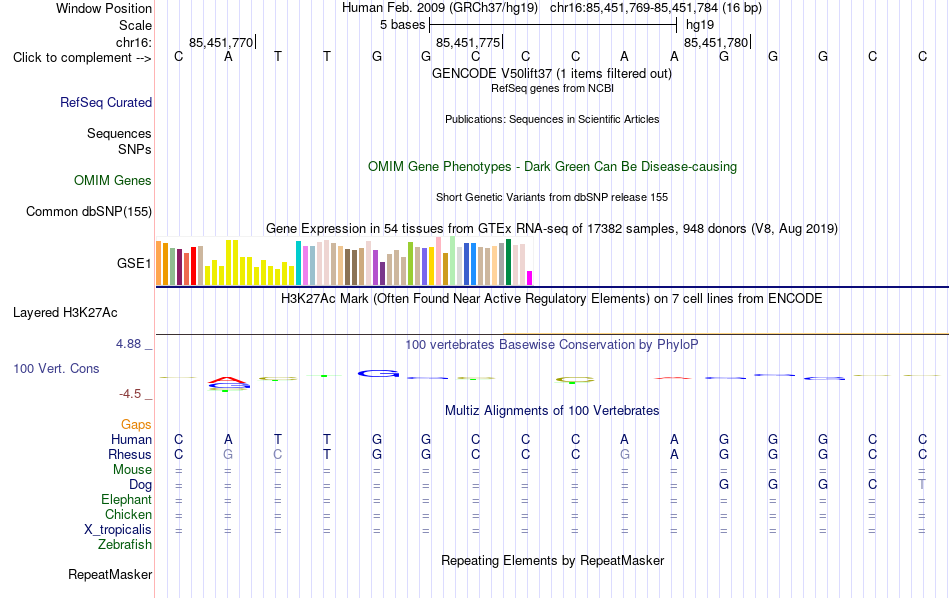
Task: Click the Basewise Conservation by PhyloP title
Action: tap(552, 345)
